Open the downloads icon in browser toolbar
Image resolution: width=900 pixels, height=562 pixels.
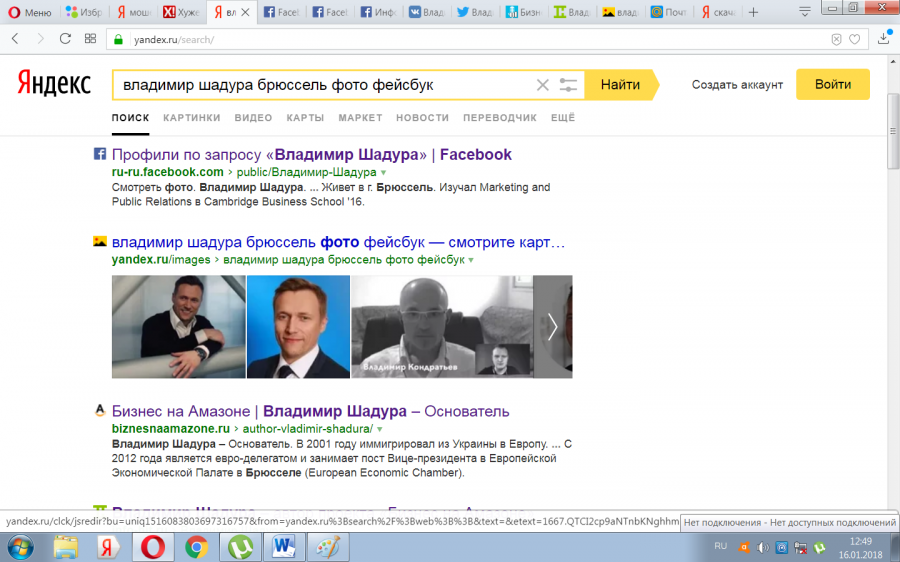[x=883, y=39]
